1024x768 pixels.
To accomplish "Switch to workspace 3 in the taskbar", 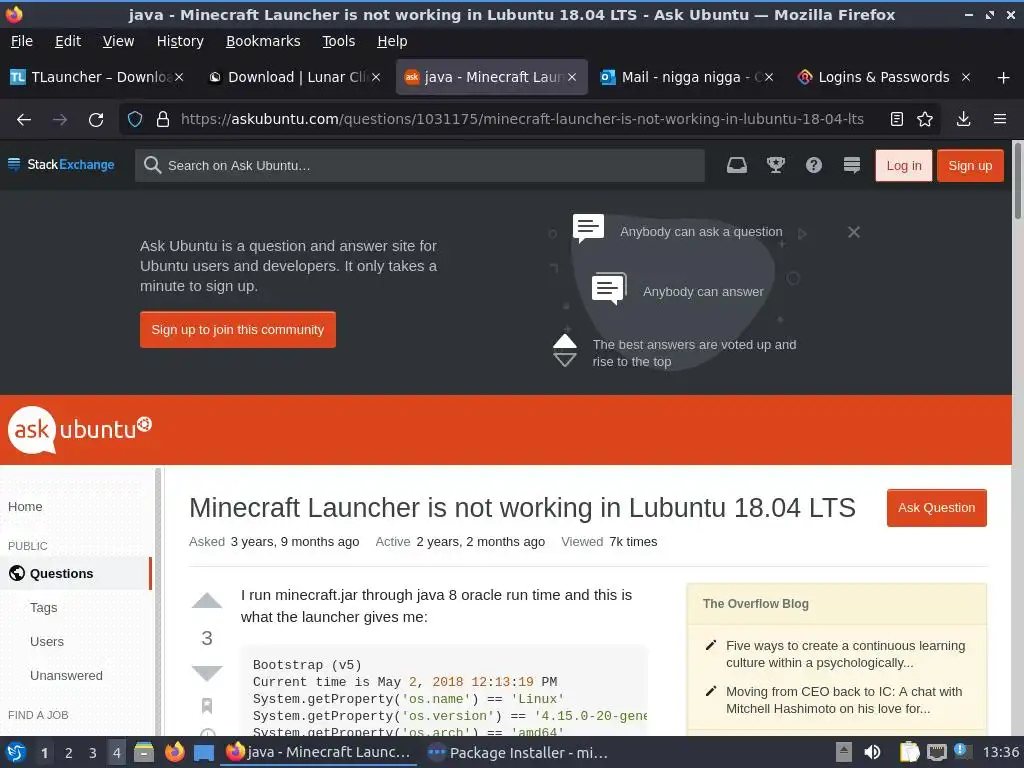I will 93,753.
